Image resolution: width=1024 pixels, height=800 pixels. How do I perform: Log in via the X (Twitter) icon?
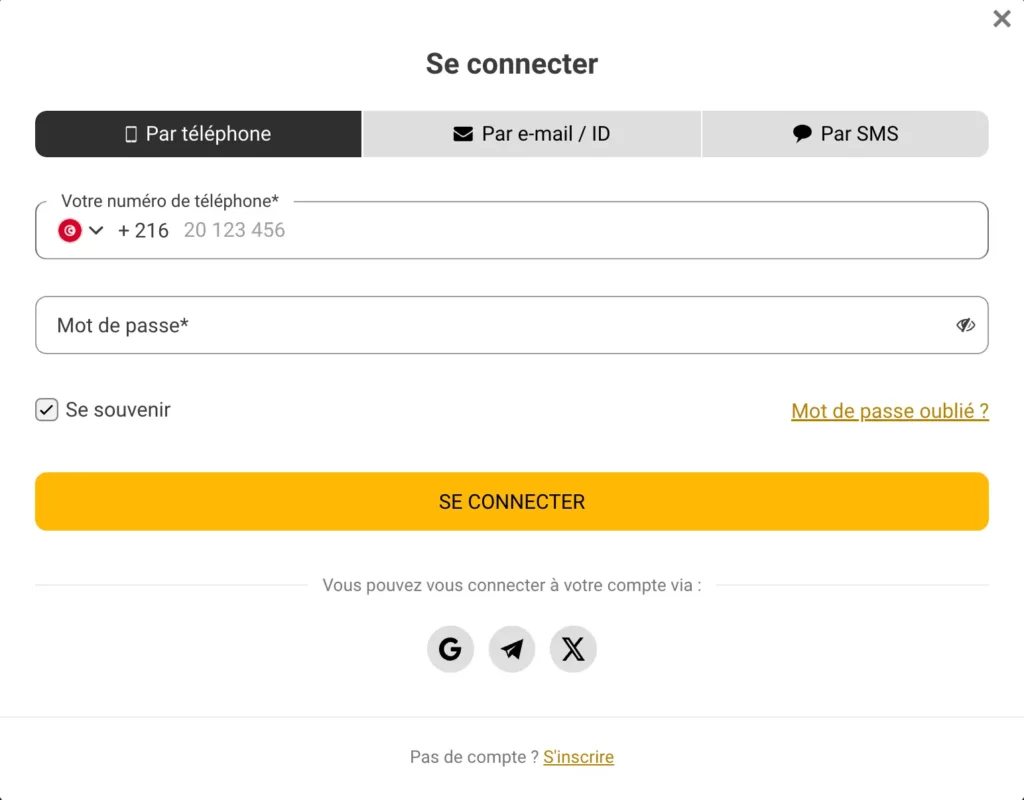(x=573, y=648)
